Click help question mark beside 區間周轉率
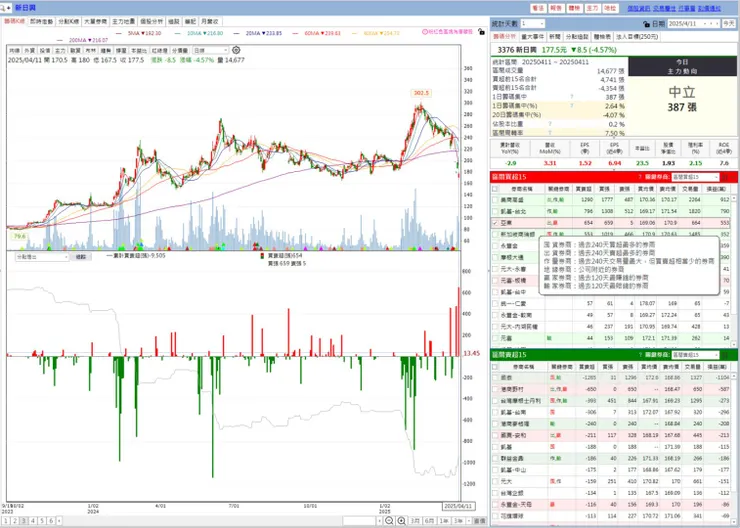This screenshot has height=528, width=740. click(550, 133)
